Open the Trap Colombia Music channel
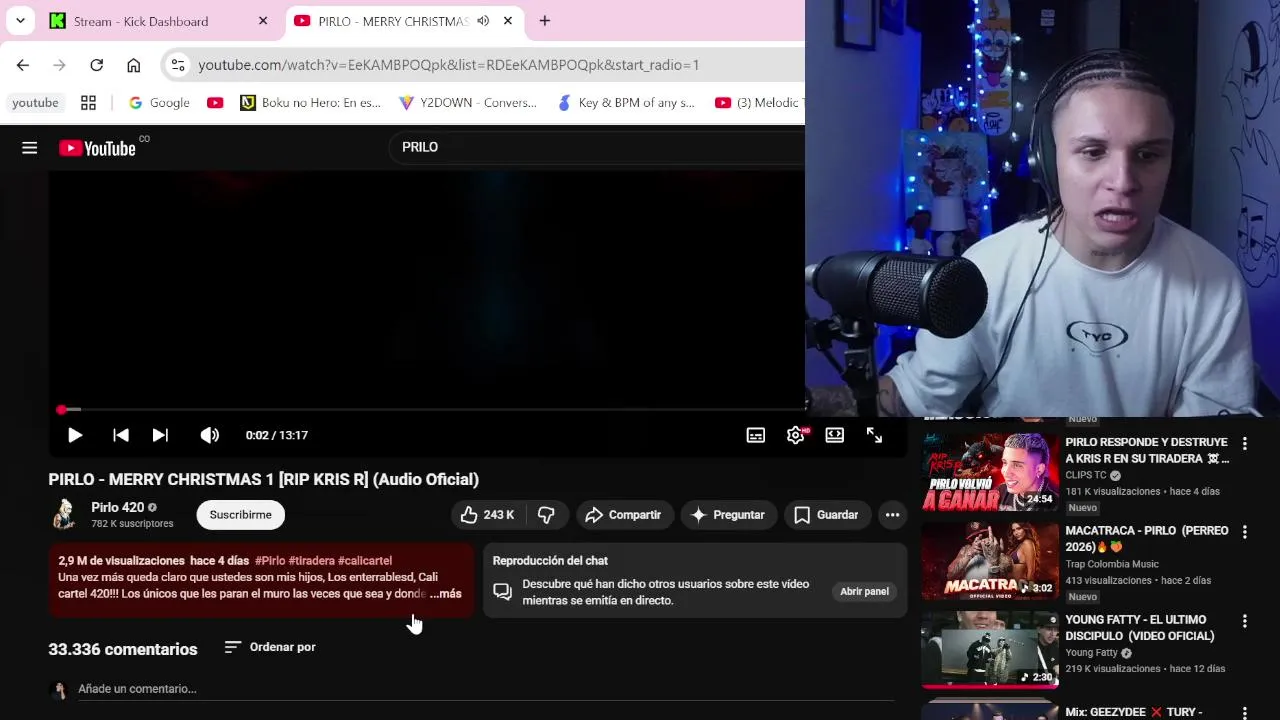The image size is (1280, 720). [1112, 564]
